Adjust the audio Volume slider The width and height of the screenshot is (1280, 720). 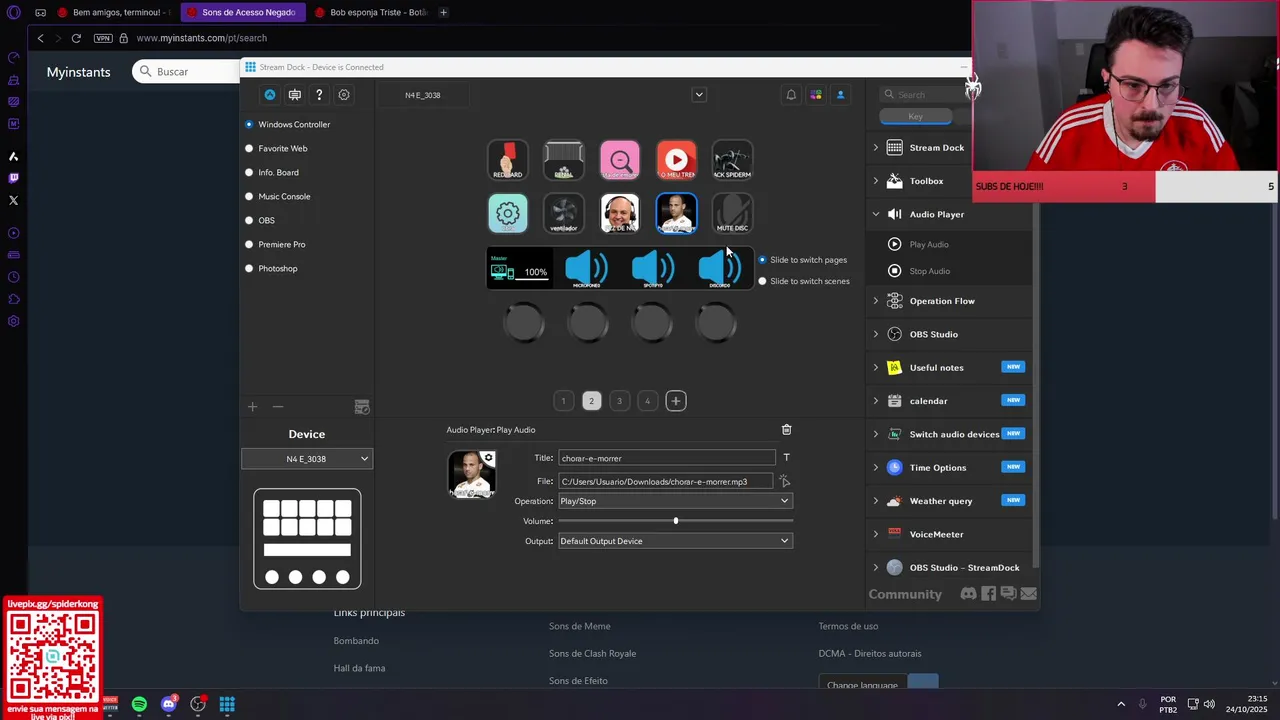[675, 521]
